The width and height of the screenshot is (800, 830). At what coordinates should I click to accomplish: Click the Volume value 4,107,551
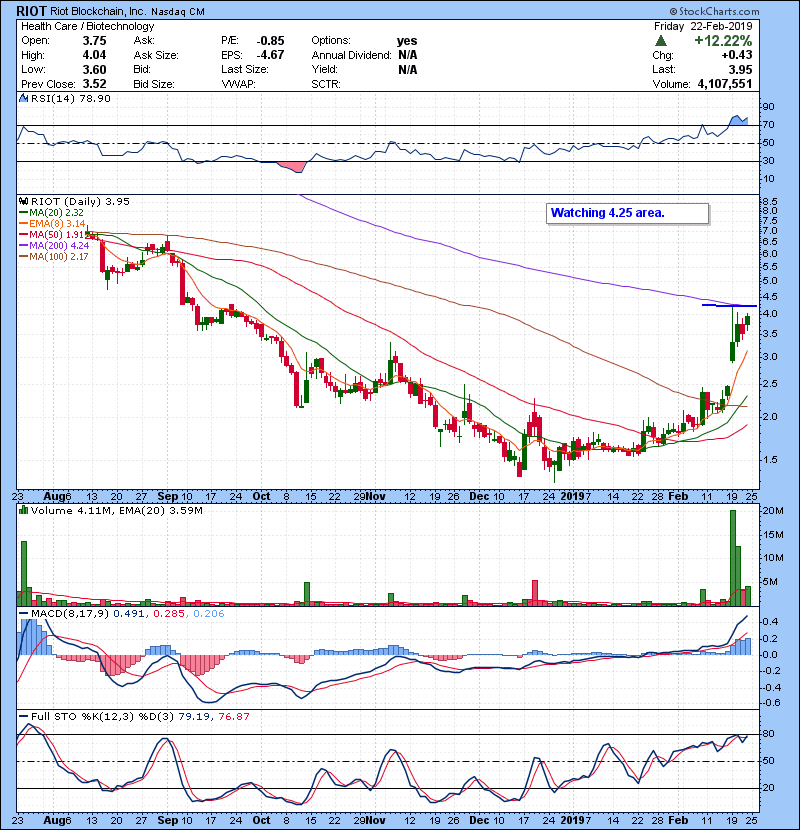pyautogui.click(x=725, y=84)
